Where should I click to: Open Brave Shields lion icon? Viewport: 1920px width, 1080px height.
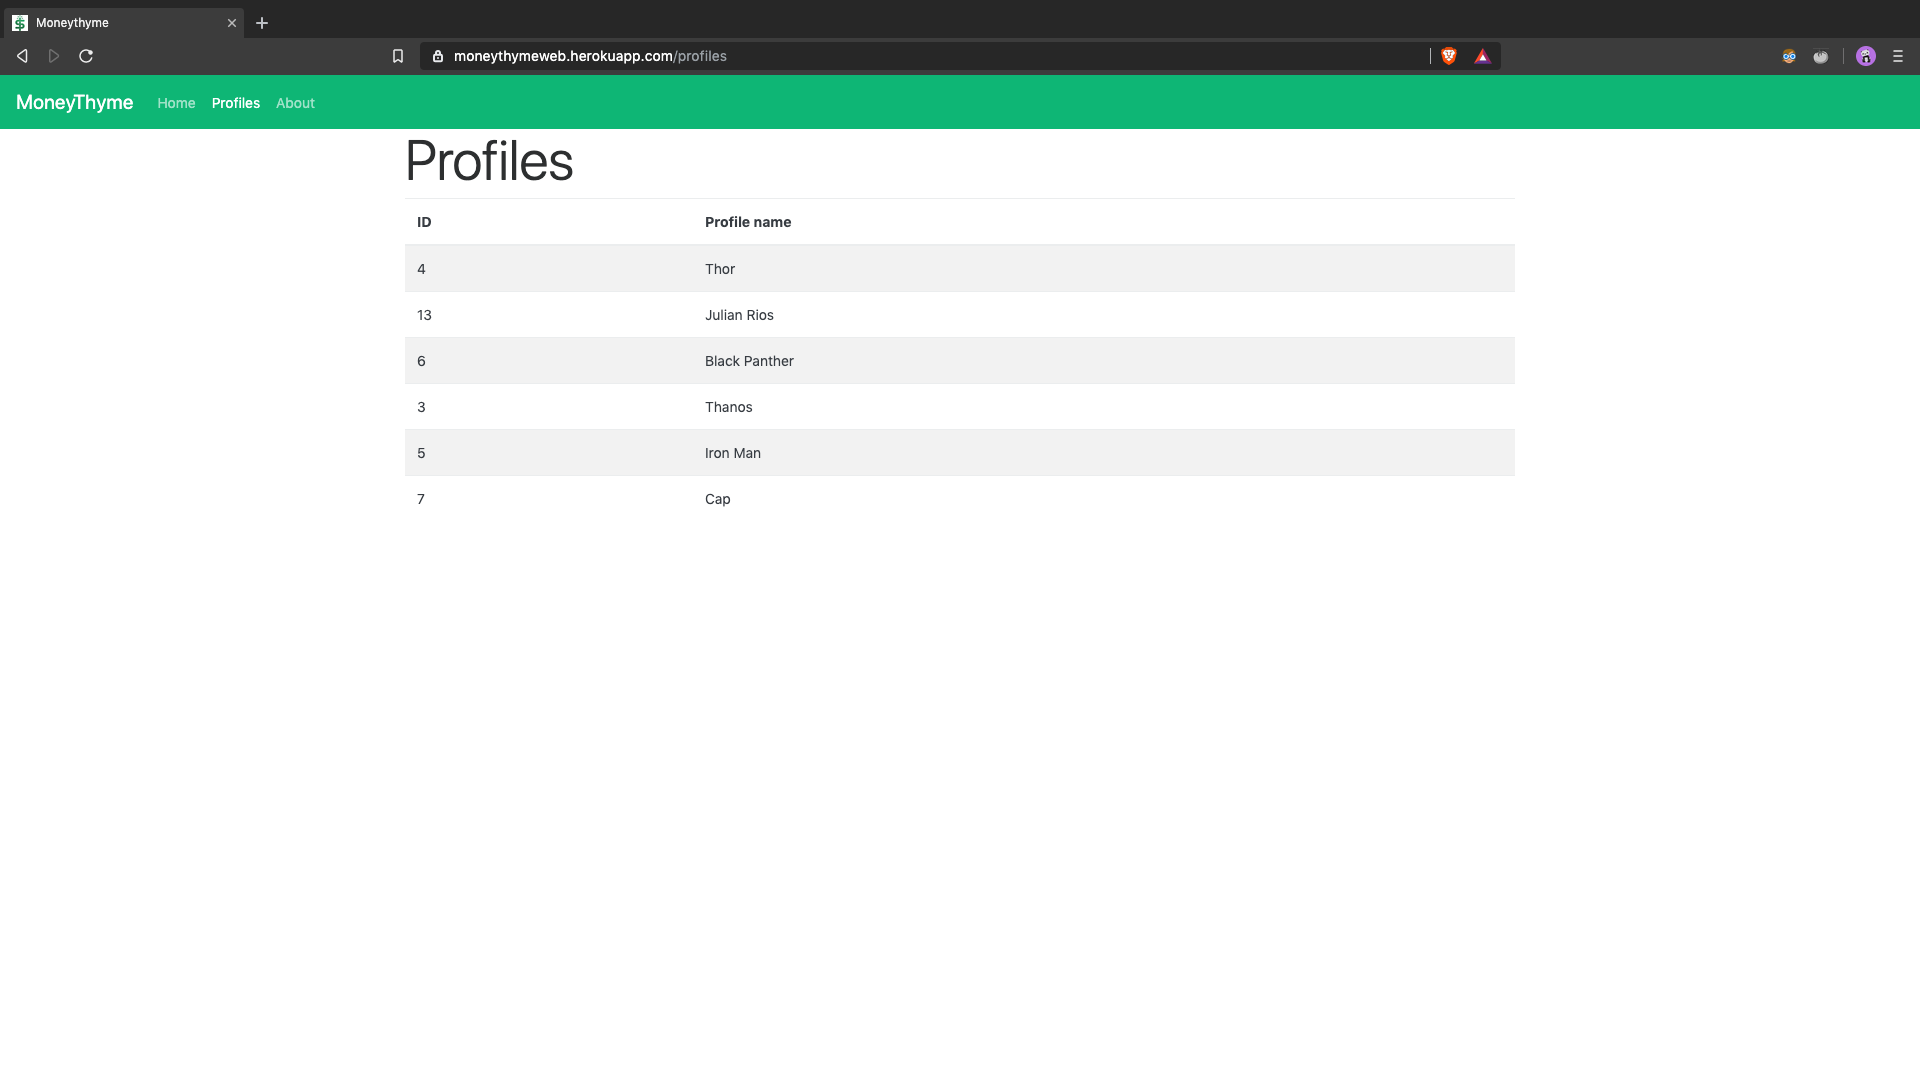coord(1449,56)
